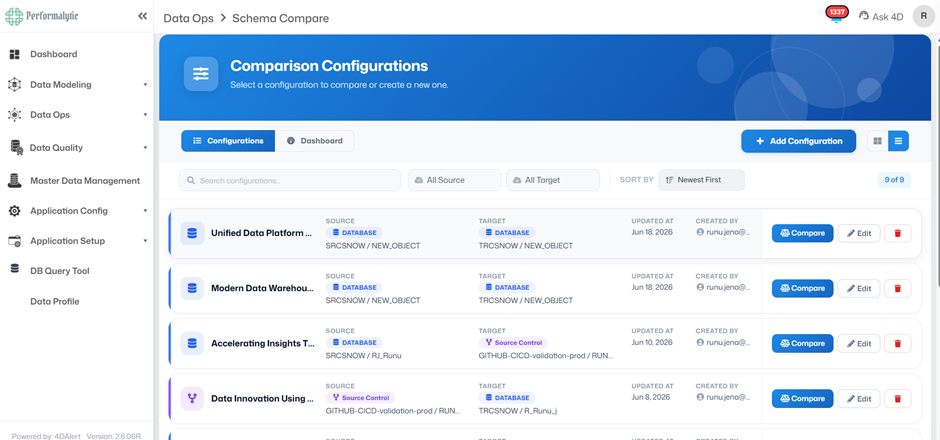
Task: Click the Schema Compare breadcrumb text
Action: click(x=281, y=19)
